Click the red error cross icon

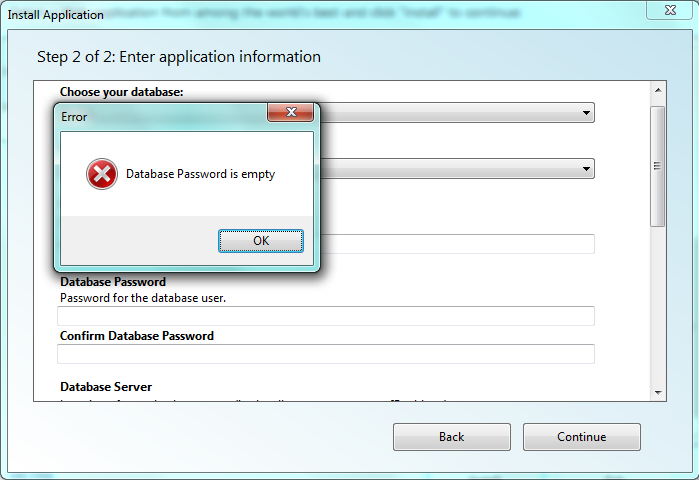coord(102,174)
